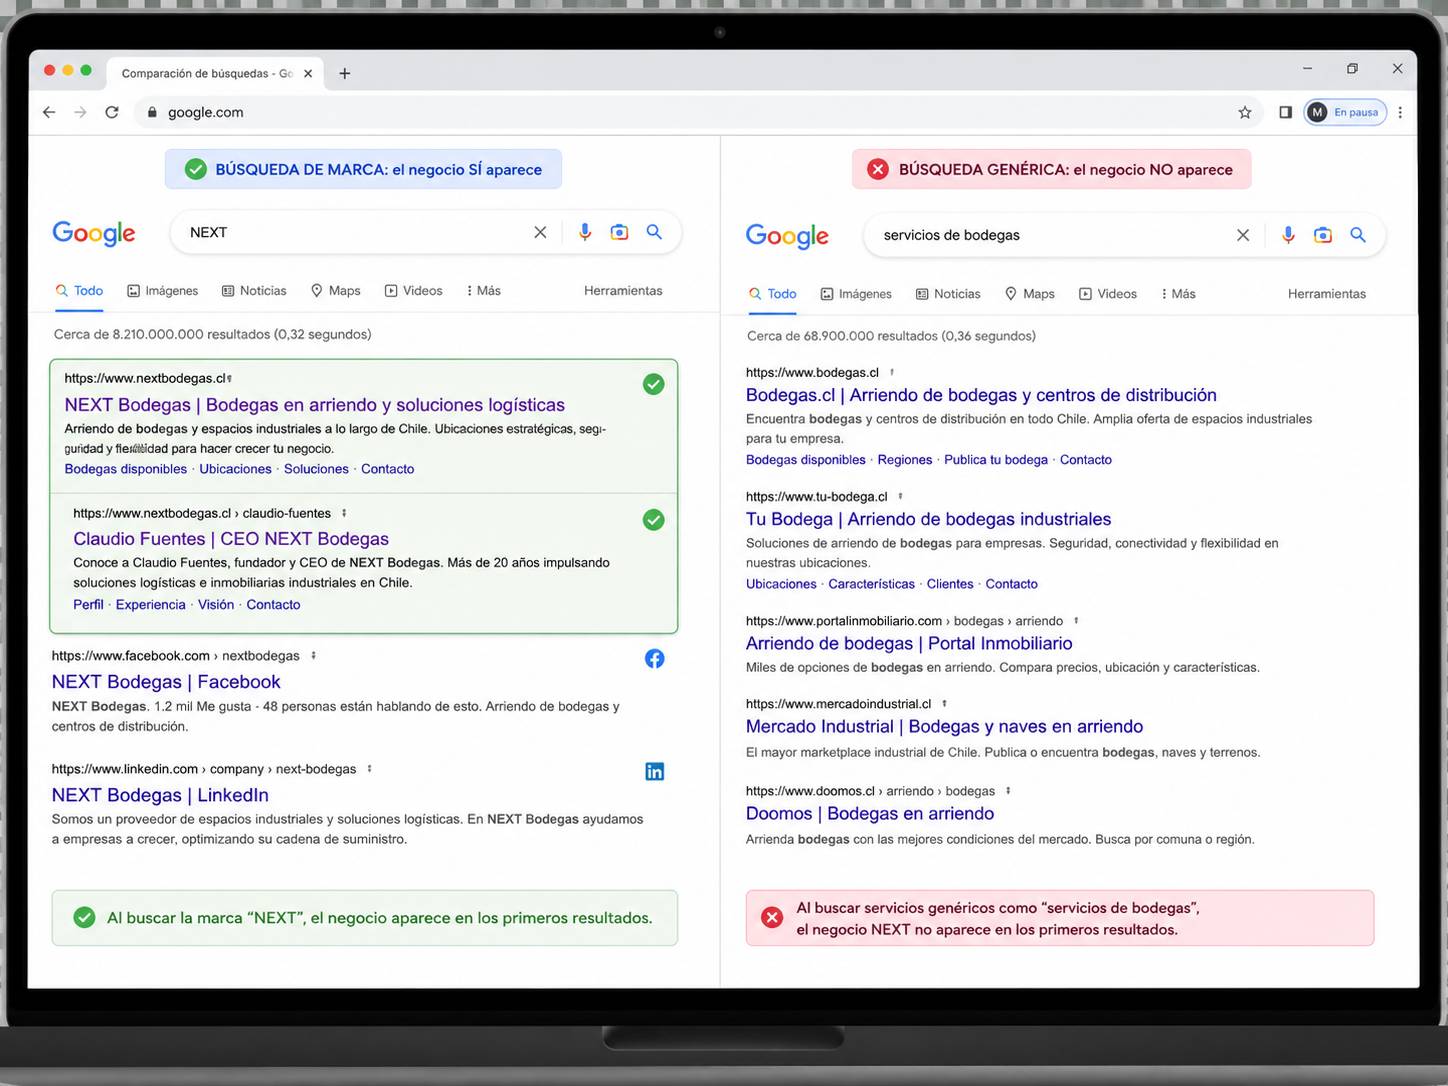Go back with the browser back arrow

pyautogui.click(x=49, y=112)
